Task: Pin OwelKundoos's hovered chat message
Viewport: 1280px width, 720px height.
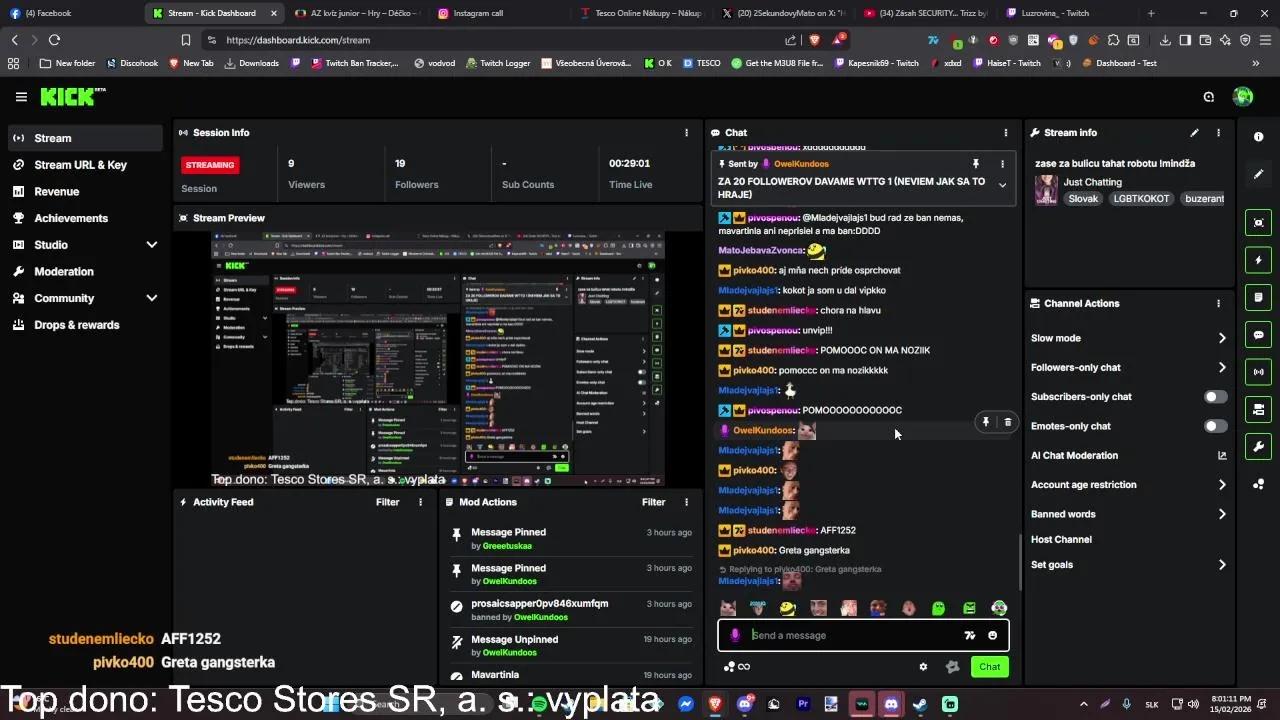Action: 985,422
